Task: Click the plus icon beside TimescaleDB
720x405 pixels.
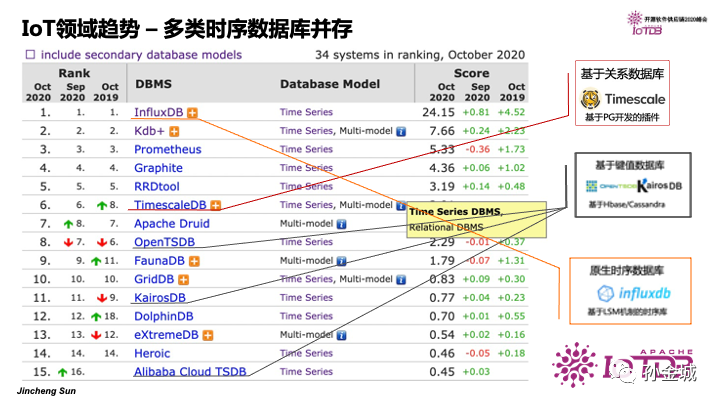Action: pyautogui.click(x=215, y=205)
